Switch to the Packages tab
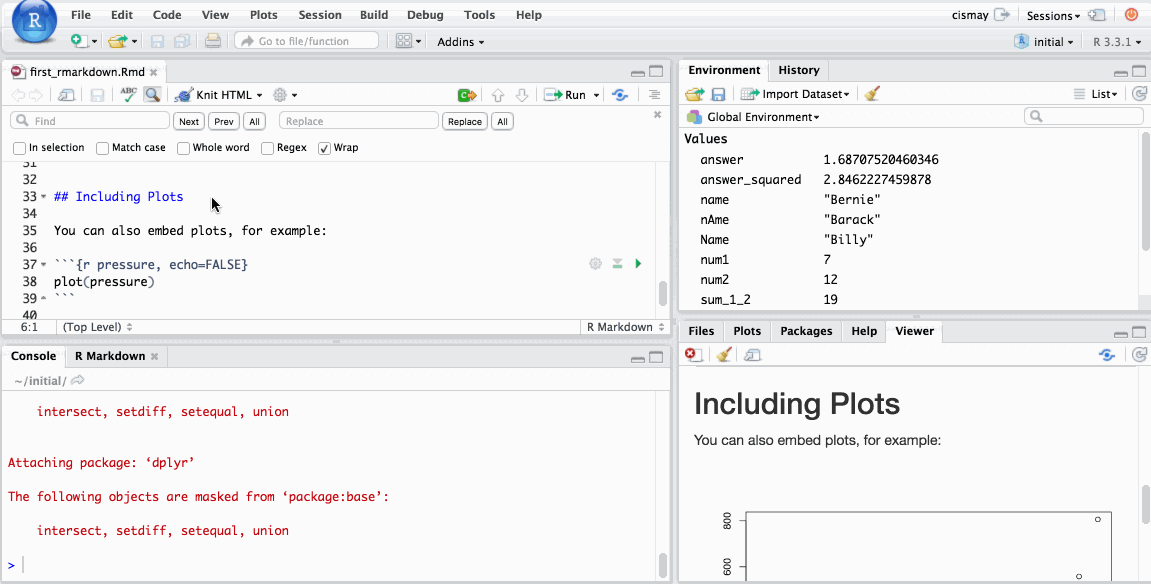The image size is (1151, 584). (805, 331)
